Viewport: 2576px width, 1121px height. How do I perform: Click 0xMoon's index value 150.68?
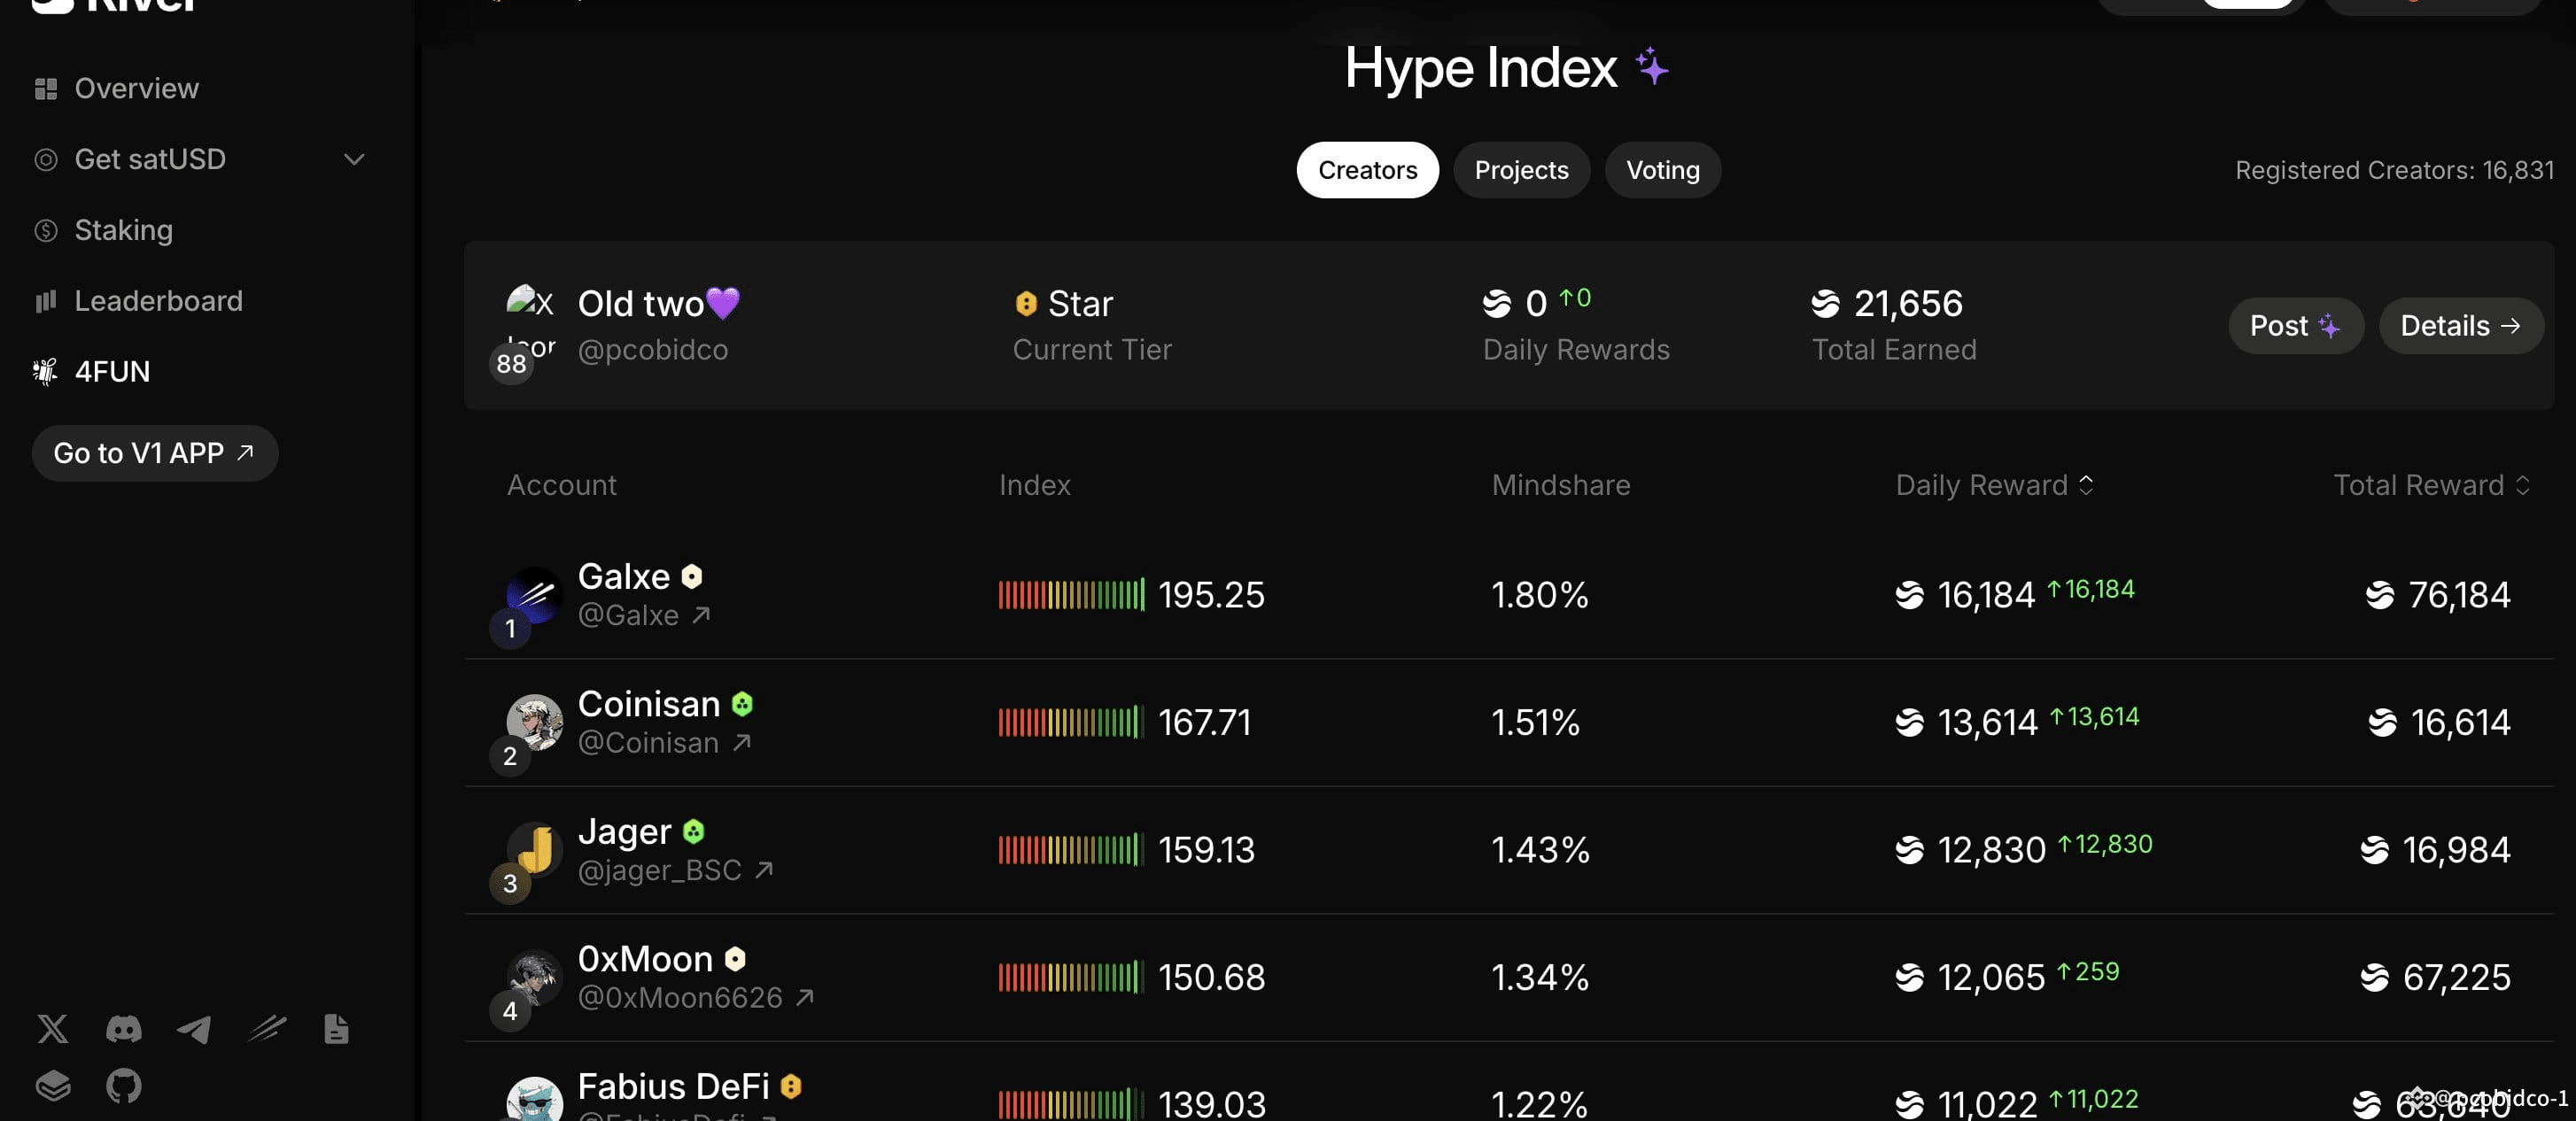pos(1212,977)
